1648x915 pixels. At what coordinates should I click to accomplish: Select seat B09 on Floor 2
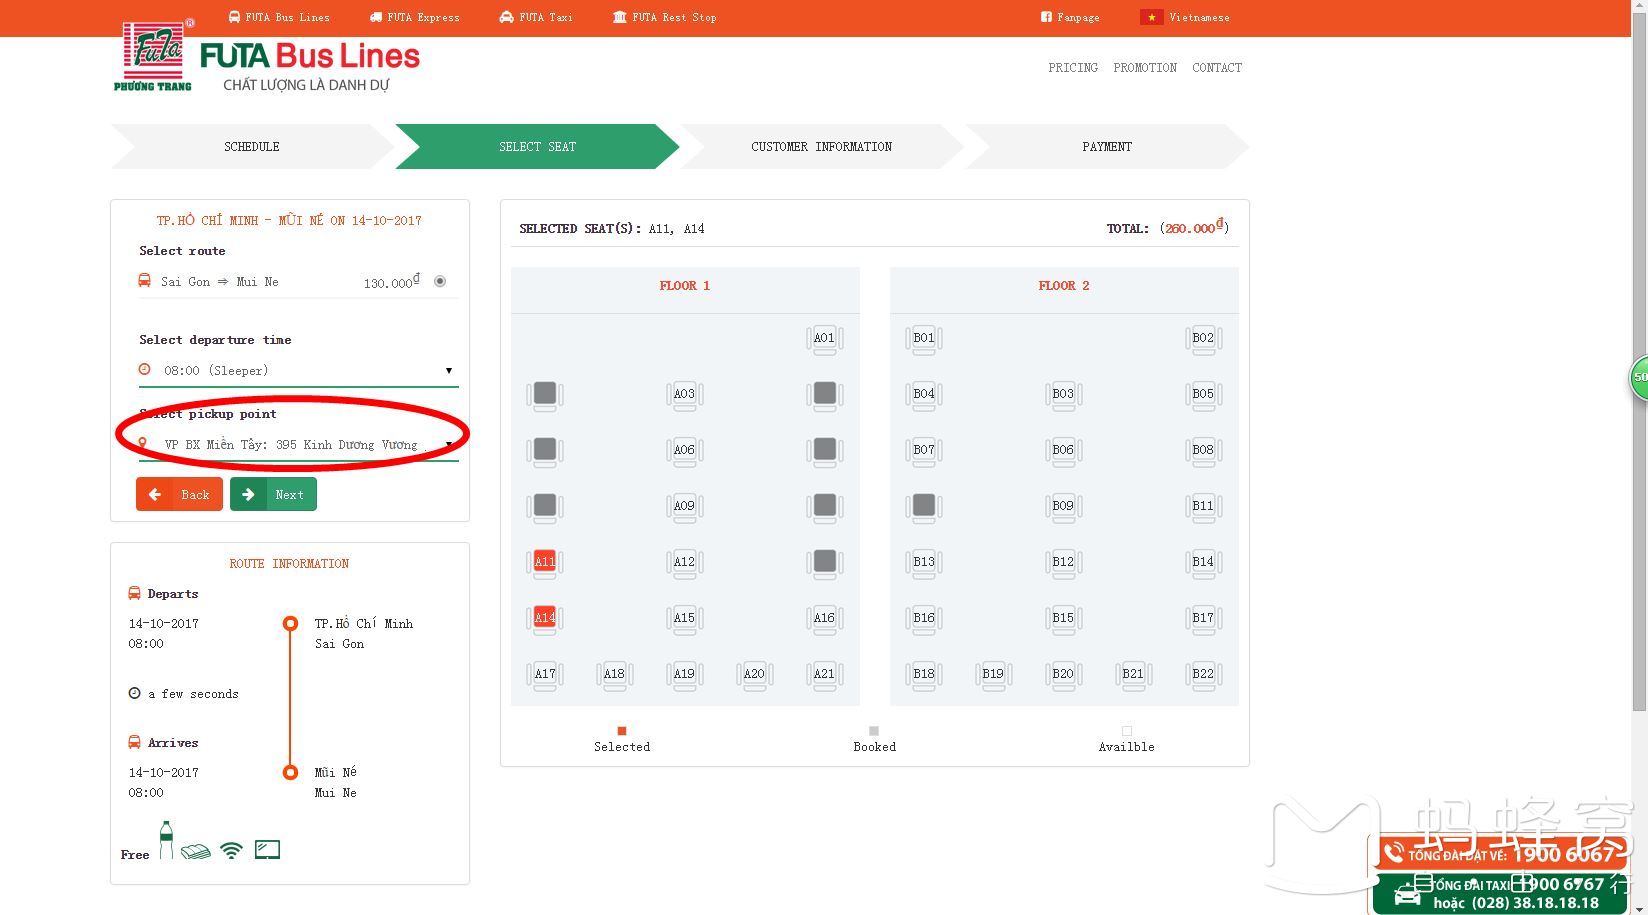pos(1063,506)
